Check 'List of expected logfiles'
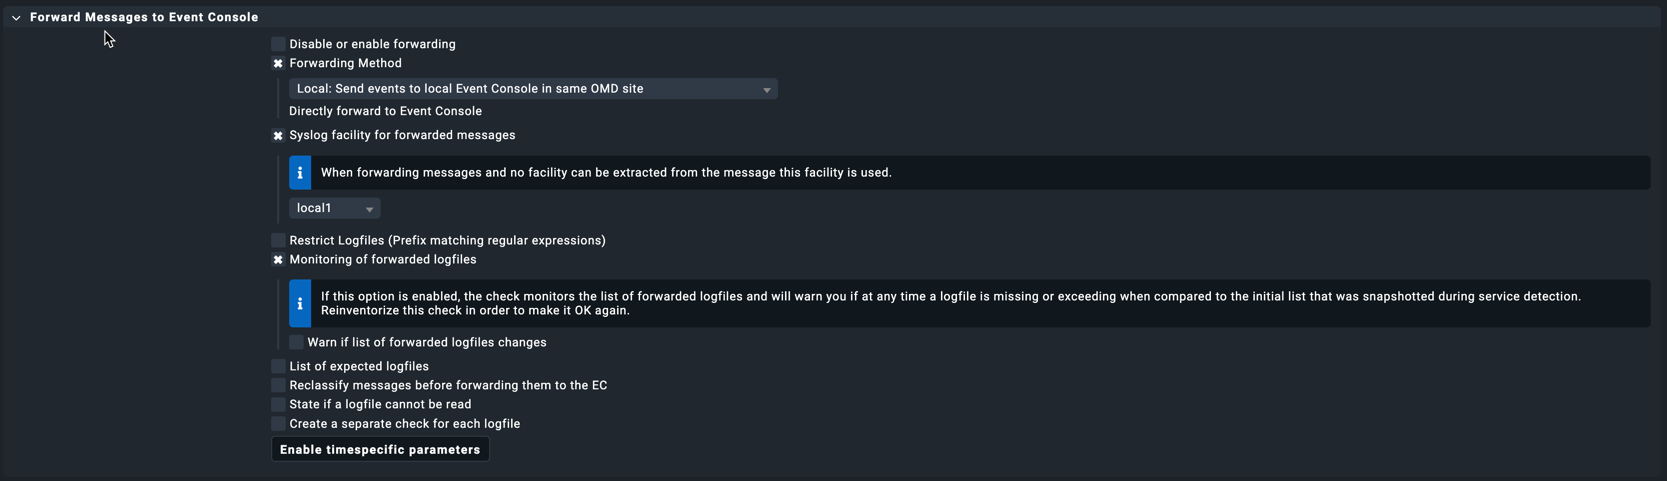 click(278, 366)
